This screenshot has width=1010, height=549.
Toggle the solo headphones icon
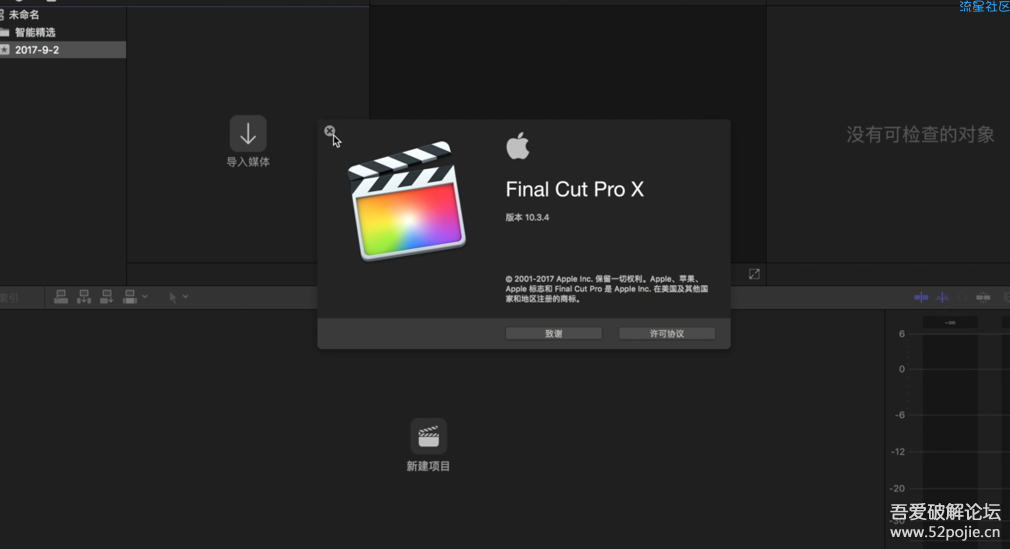tap(962, 297)
